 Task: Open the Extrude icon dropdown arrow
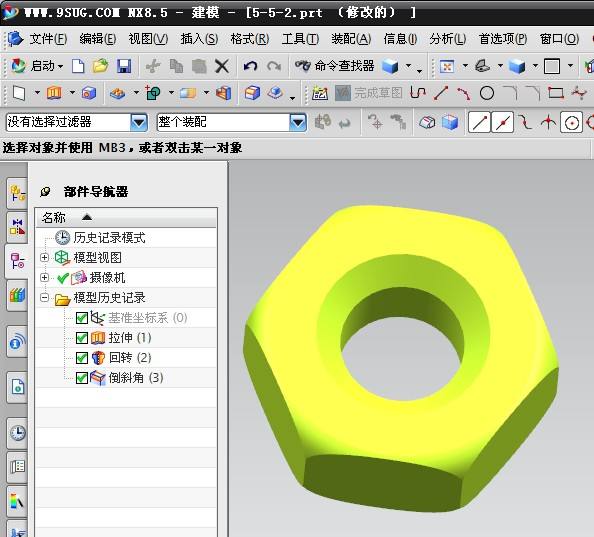(72, 92)
